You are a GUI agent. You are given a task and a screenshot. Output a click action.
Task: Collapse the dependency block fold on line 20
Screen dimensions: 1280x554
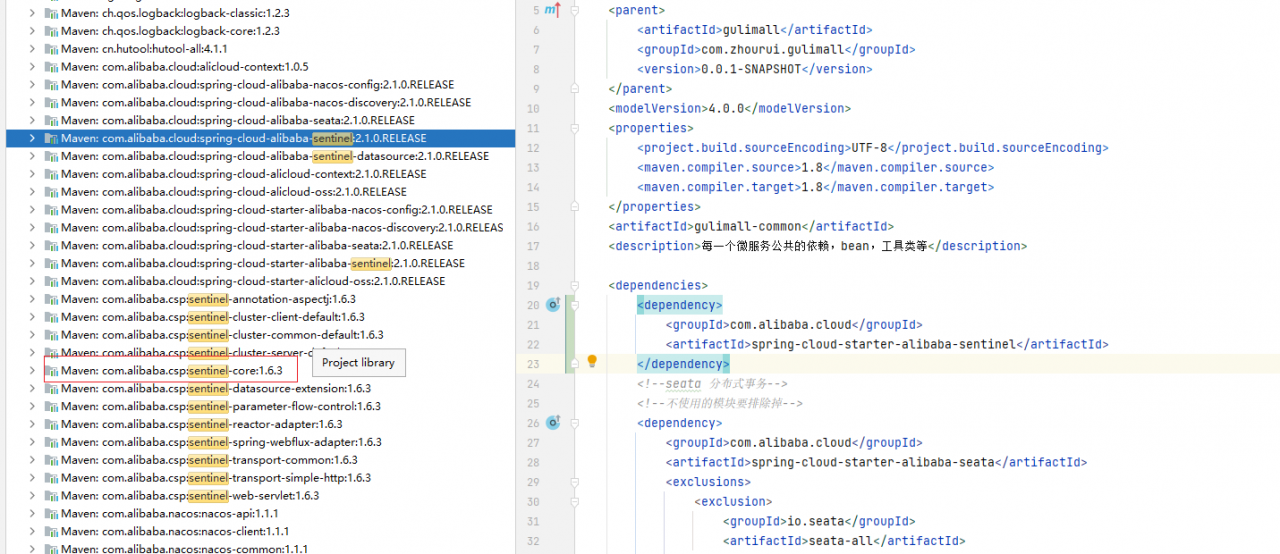click(x=574, y=305)
